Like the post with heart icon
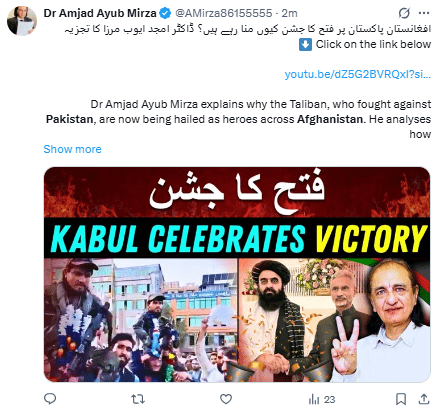 tap(226, 399)
